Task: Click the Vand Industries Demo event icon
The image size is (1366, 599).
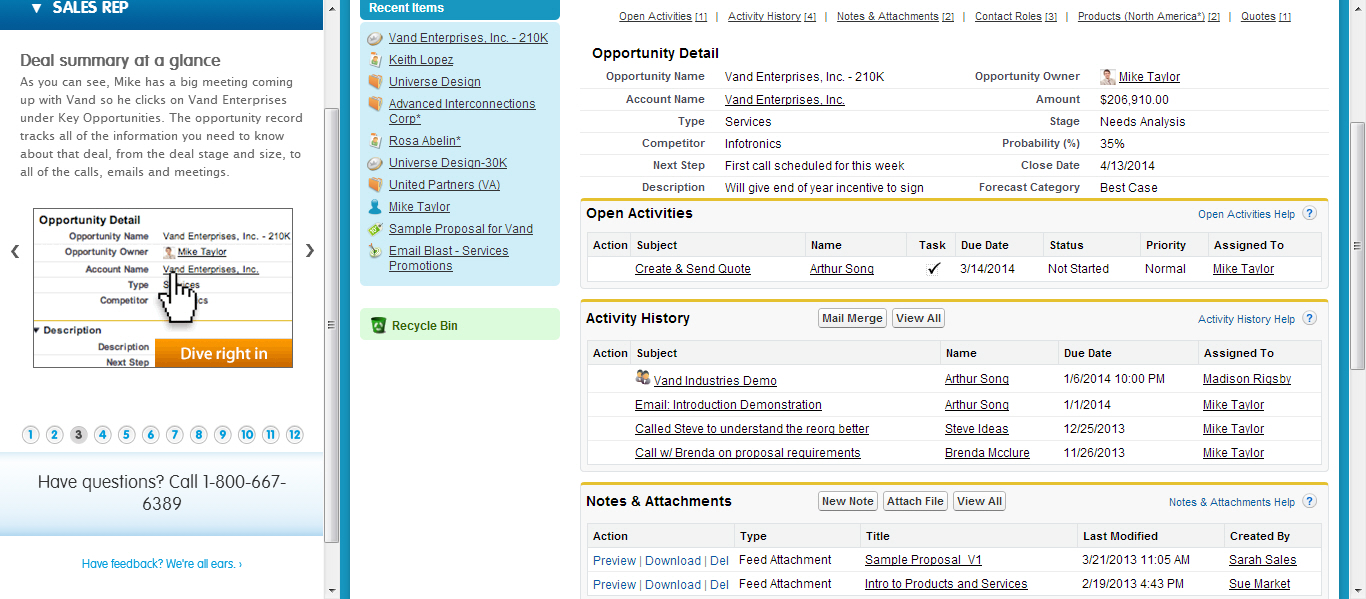Action: 643,378
